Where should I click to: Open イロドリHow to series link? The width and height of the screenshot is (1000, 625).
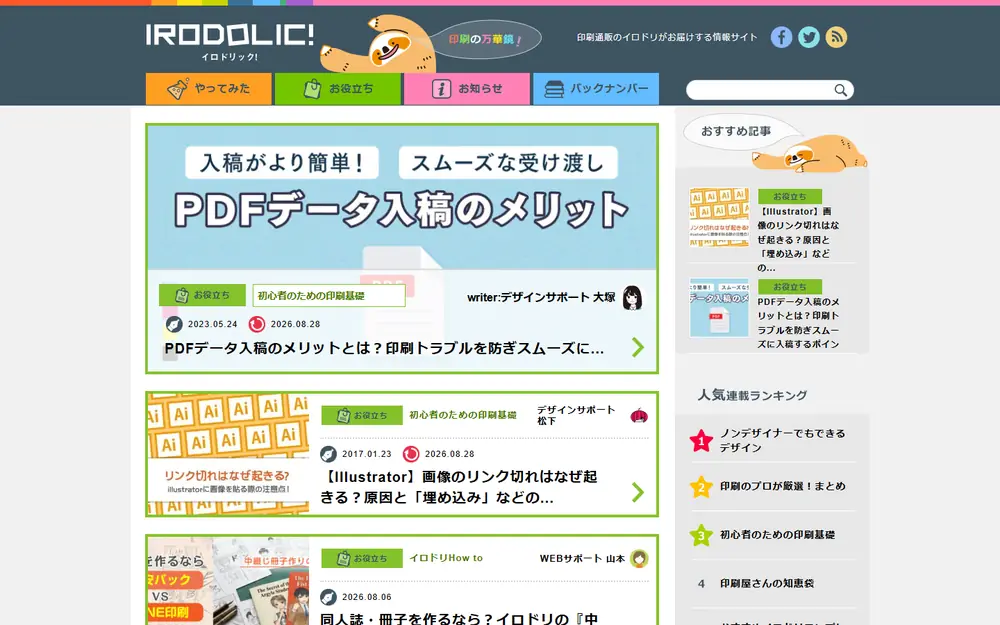[446, 558]
